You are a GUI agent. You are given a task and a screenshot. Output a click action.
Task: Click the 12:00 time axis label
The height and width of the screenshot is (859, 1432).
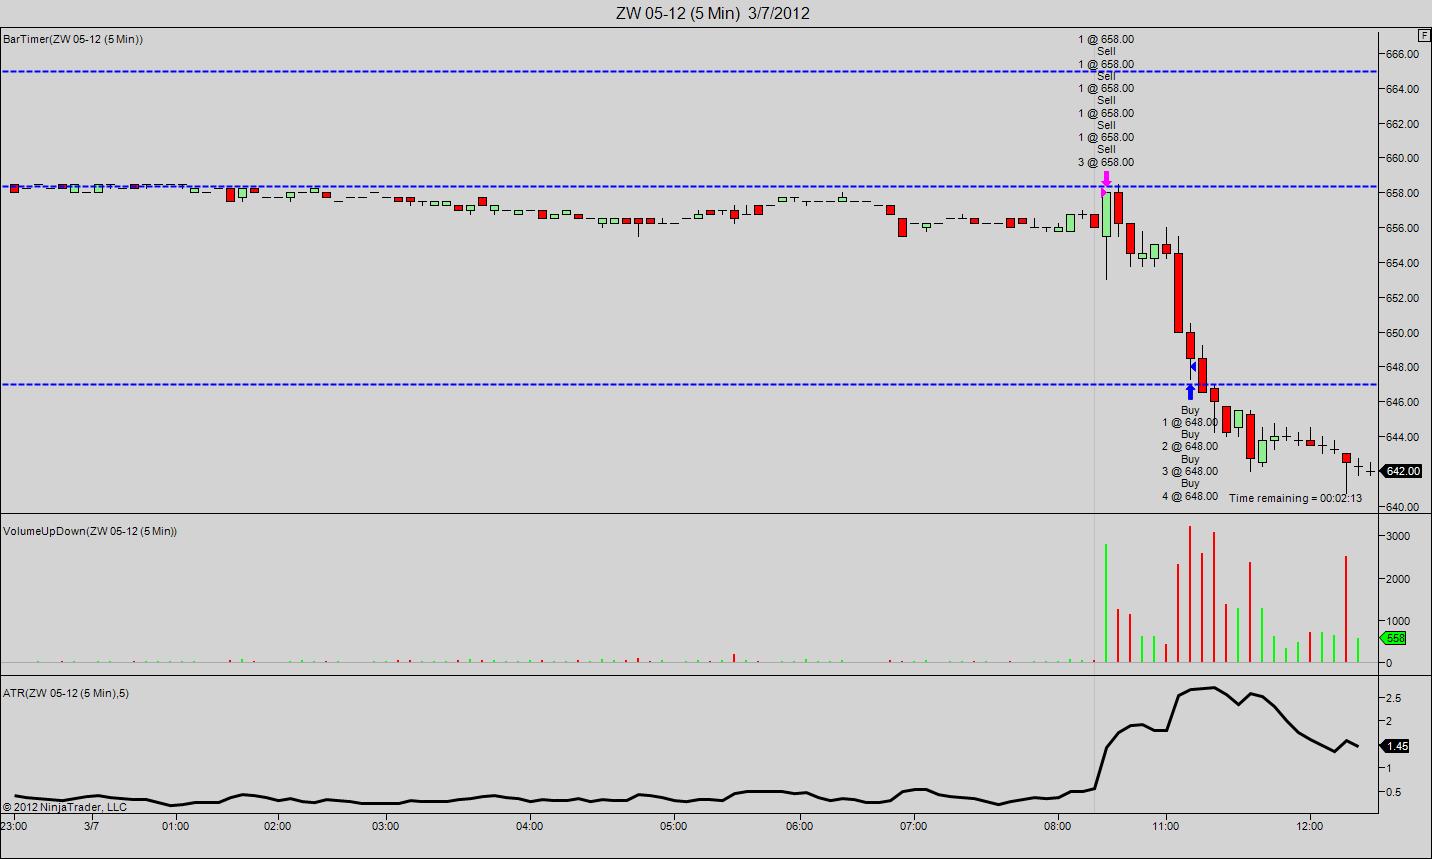pyautogui.click(x=1309, y=826)
